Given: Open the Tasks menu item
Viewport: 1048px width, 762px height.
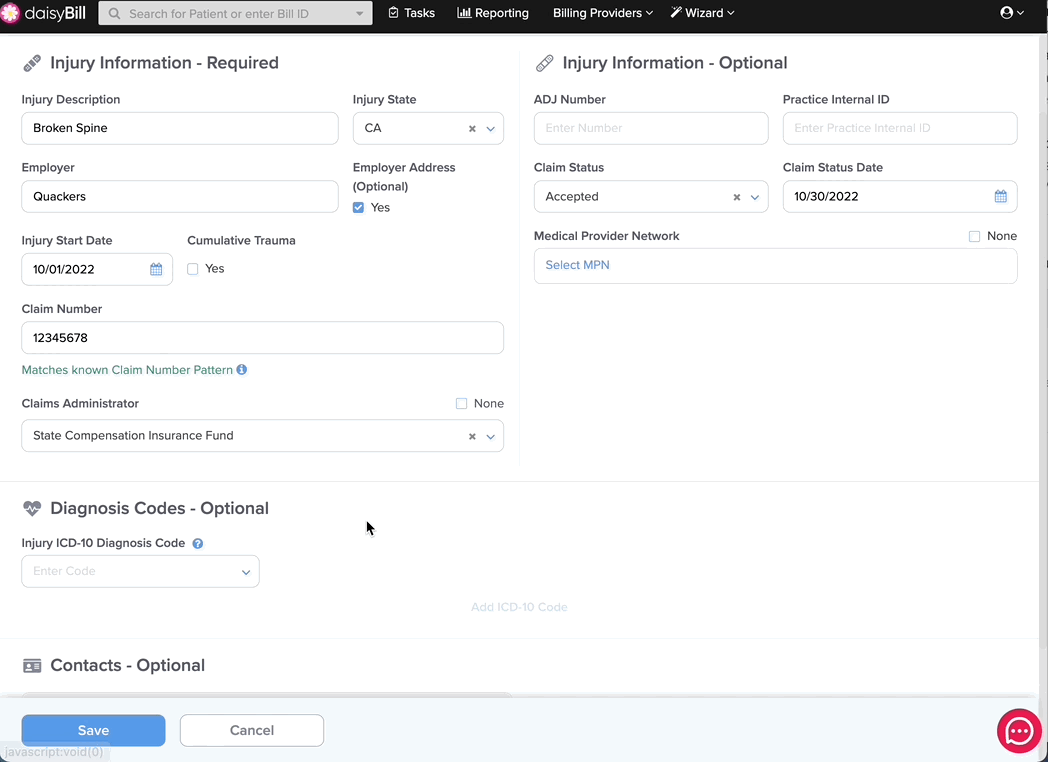Looking at the screenshot, I should click(412, 13).
